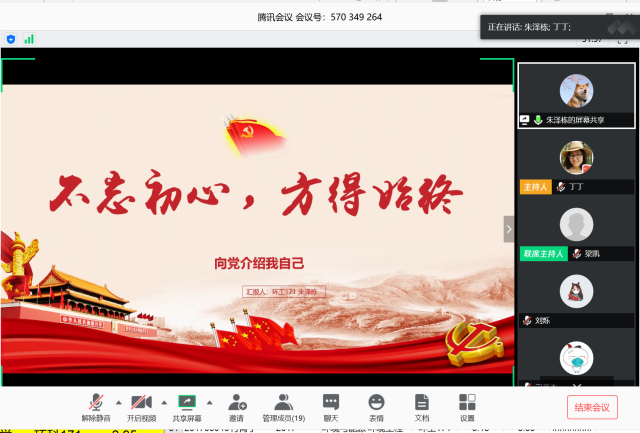Select 朱泽栋's screen share video tile
The height and width of the screenshot is (433, 640).
[576, 95]
